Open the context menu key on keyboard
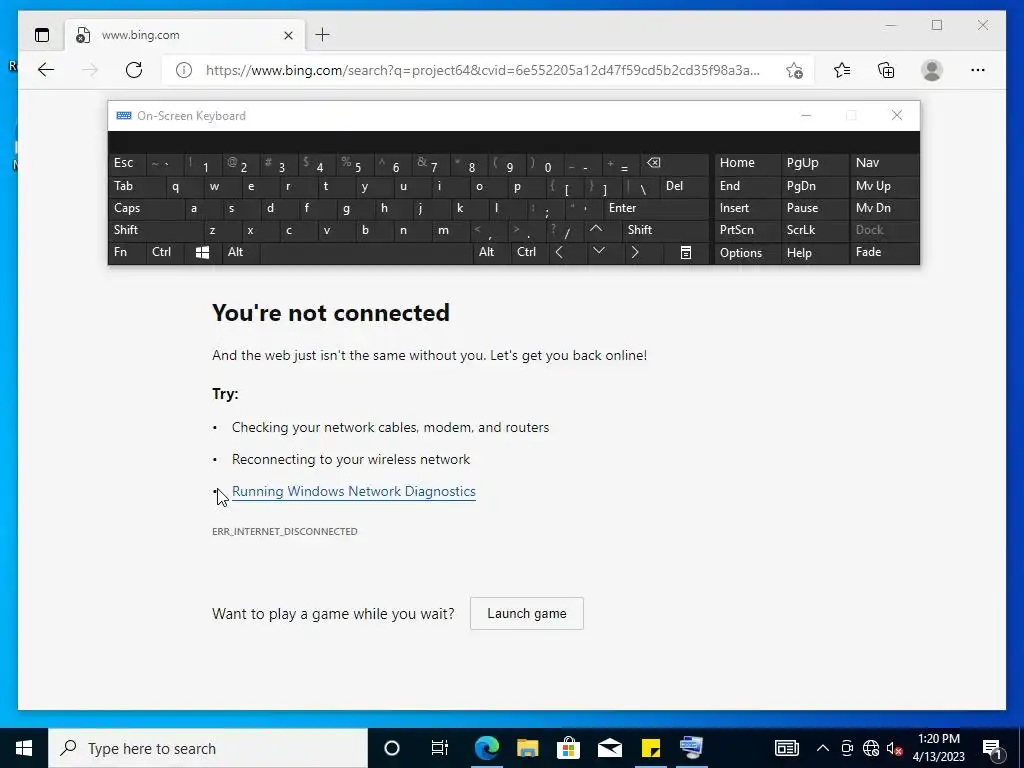1024x768 pixels. (x=686, y=253)
